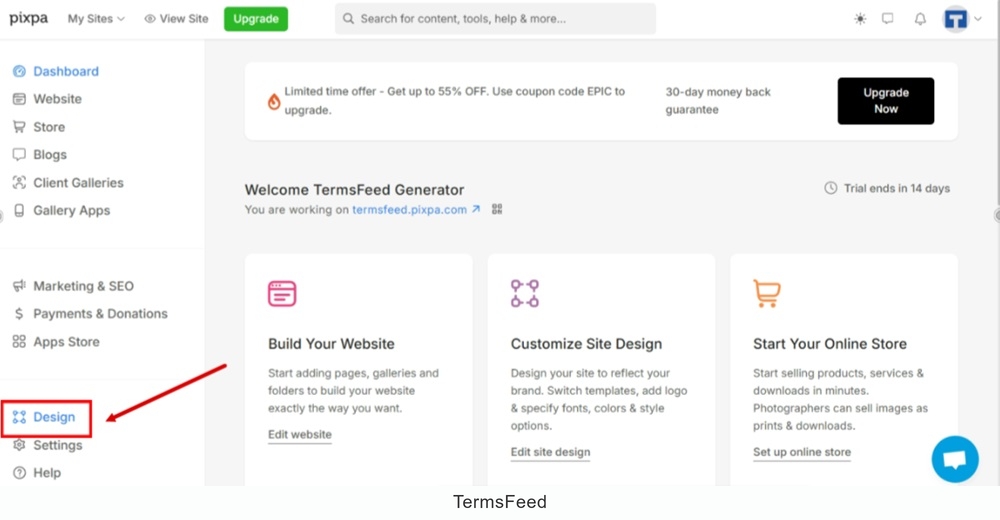
Task: Click the dollar sign Payments icon
Action: click(x=19, y=314)
